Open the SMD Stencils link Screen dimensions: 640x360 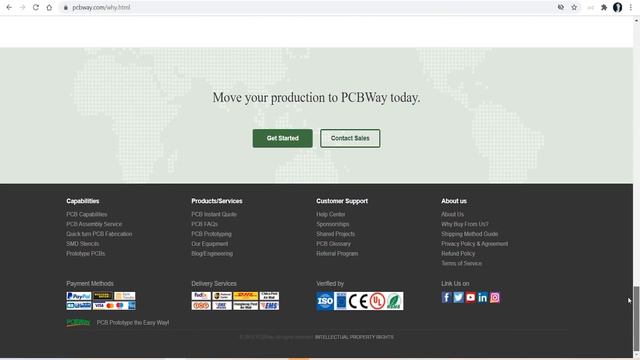click(x=82, y=244)
